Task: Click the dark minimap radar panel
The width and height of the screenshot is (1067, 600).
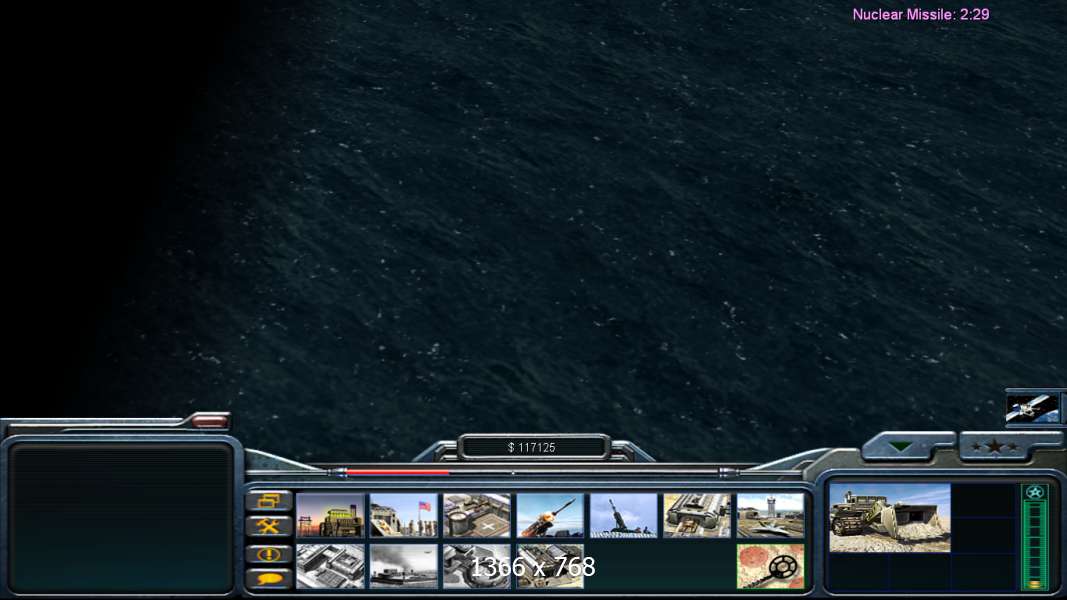Action: tap(120, 518)
